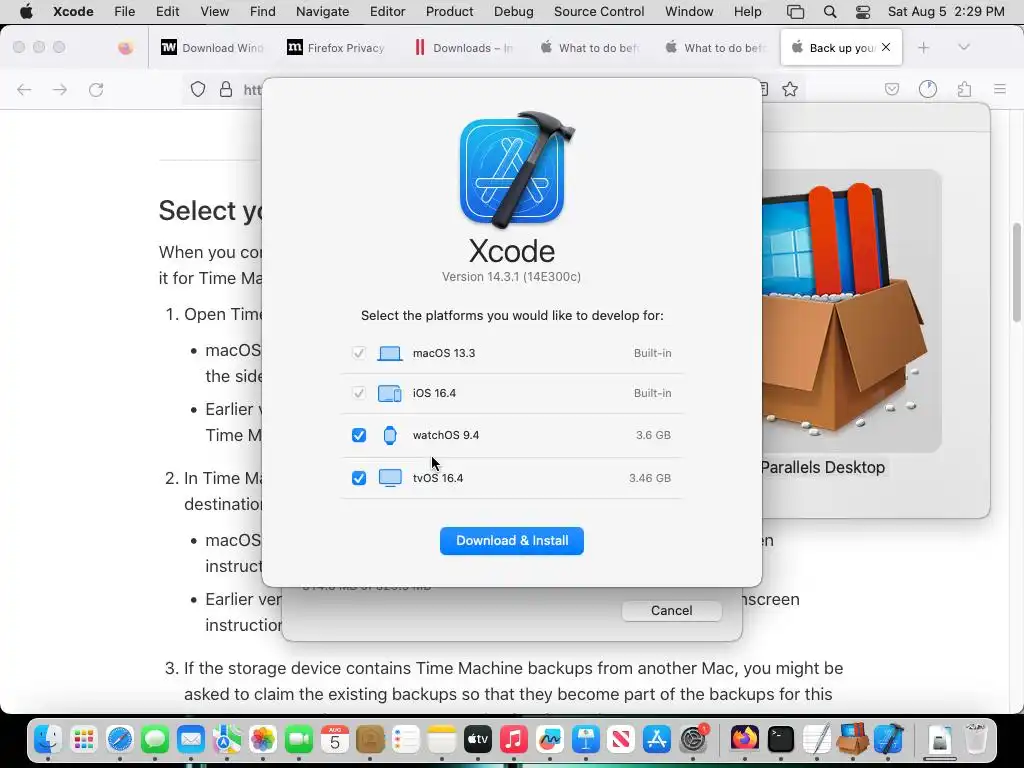Open Finder from the Dock

(x=48, y=739)
